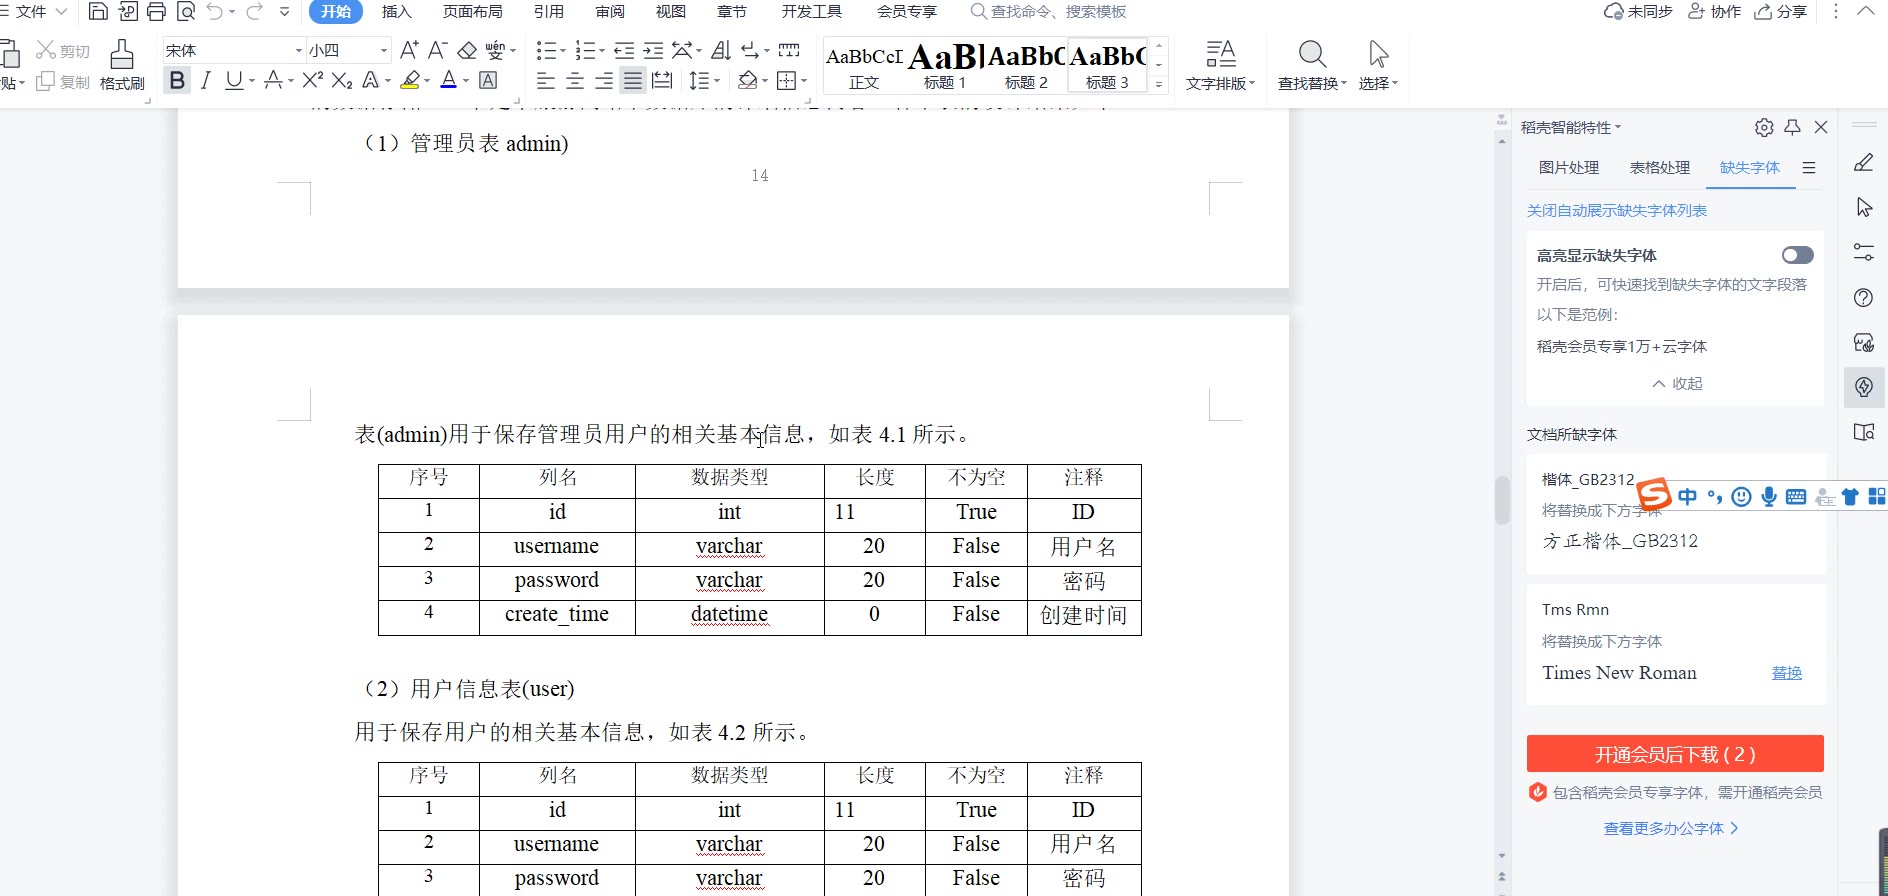
Task: Open Print Preview icon
Action: [x=185, y=12]
